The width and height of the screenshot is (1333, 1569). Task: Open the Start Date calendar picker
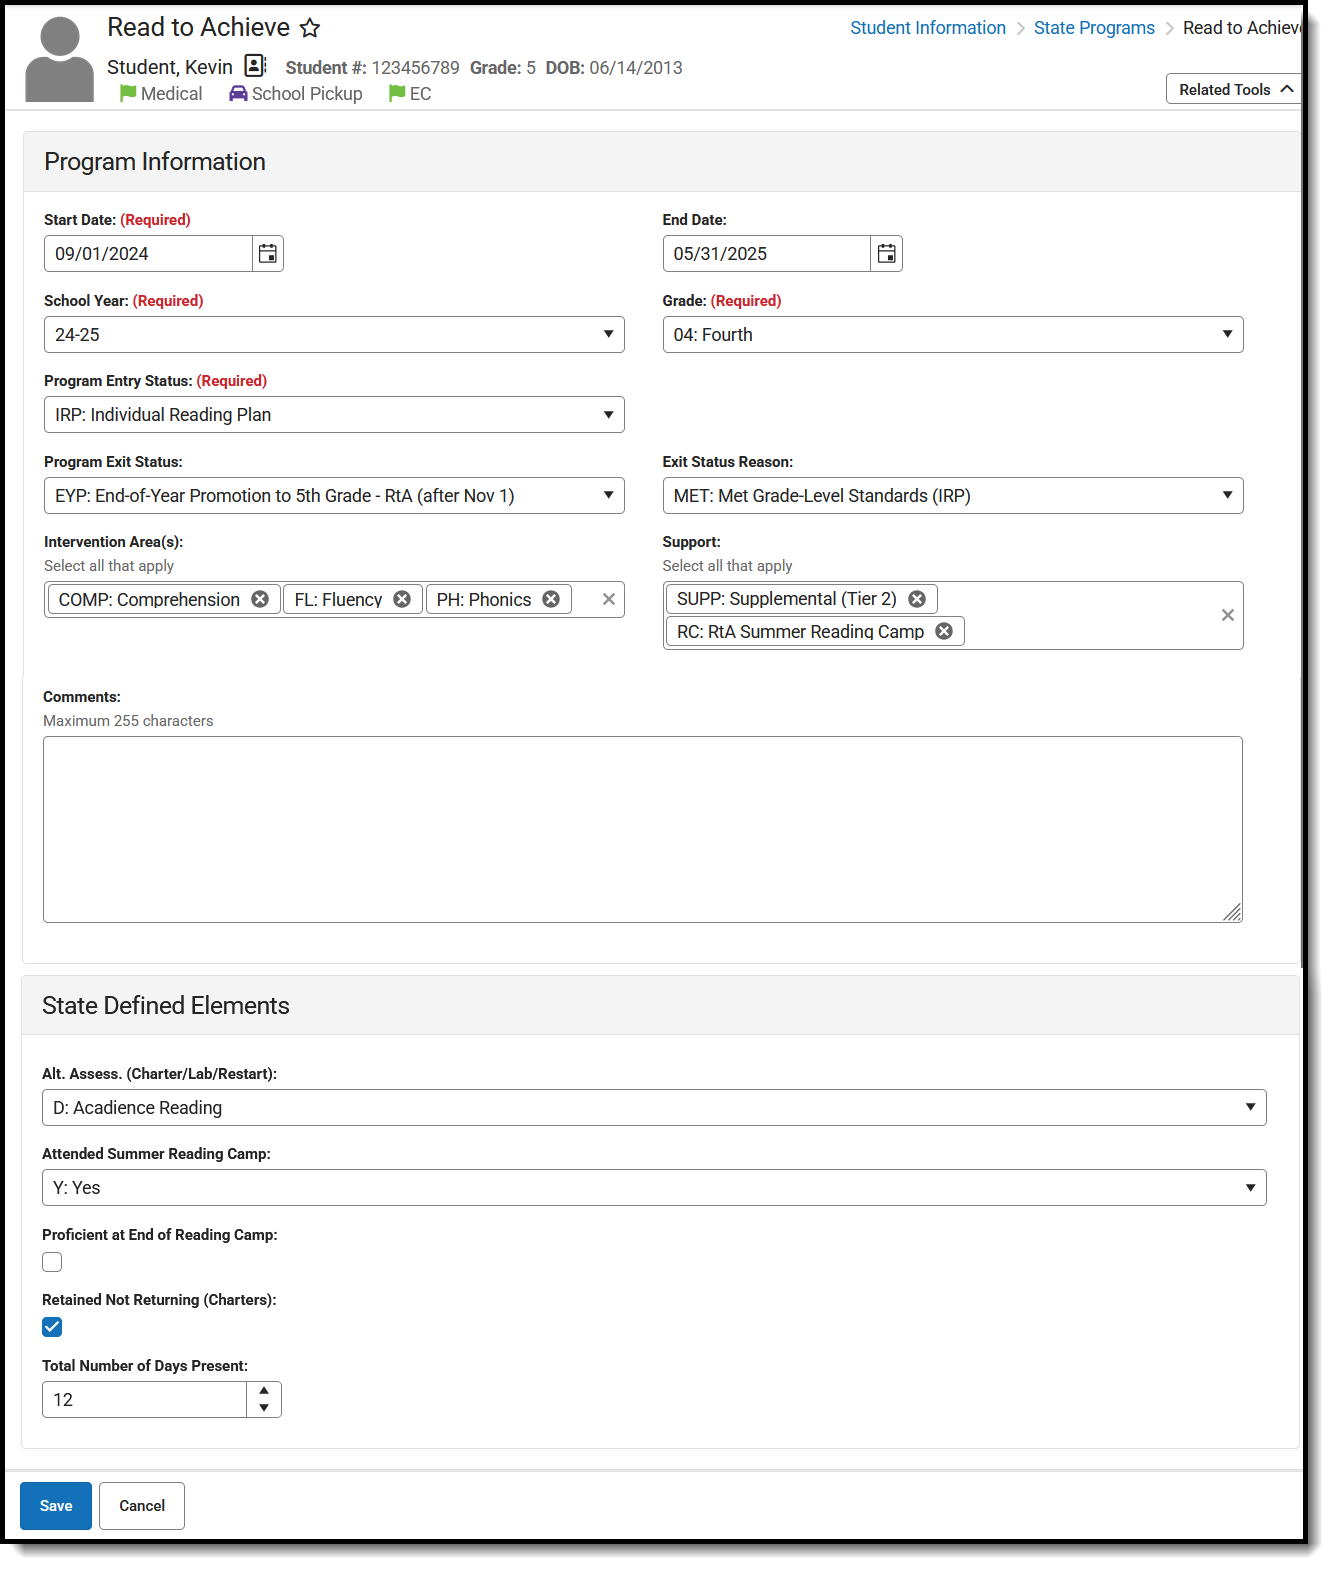click(267, 254)
